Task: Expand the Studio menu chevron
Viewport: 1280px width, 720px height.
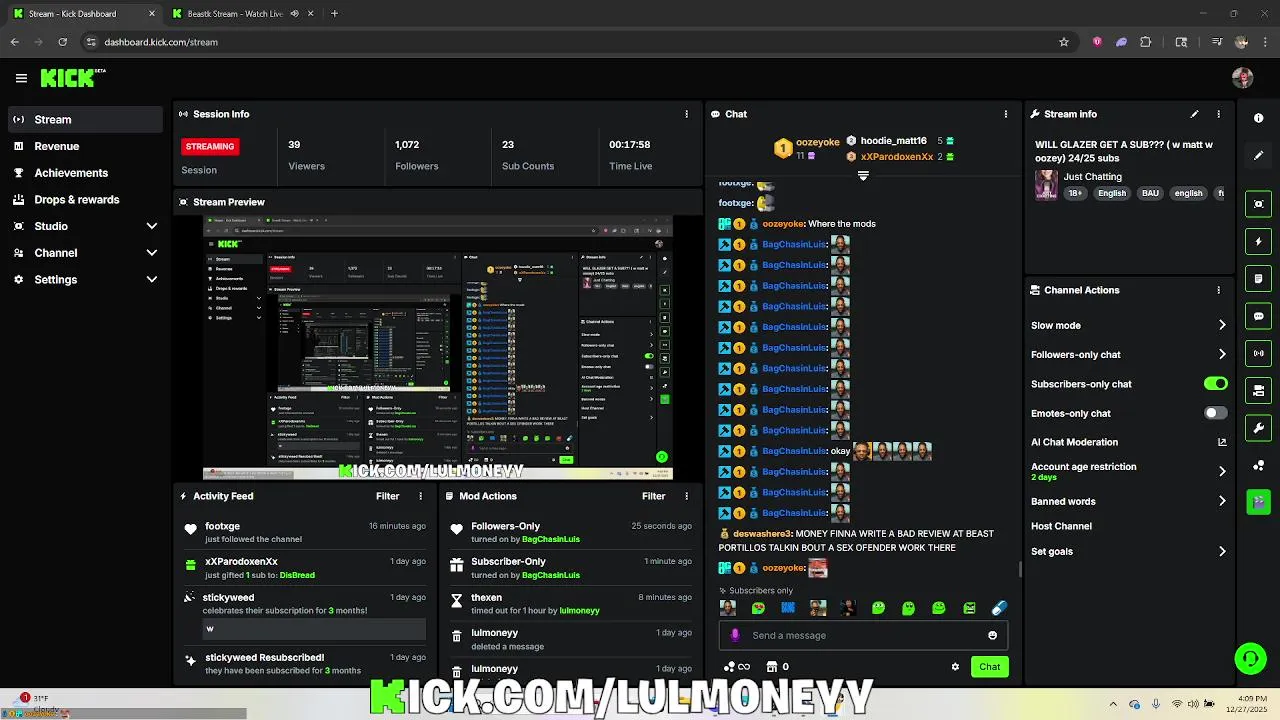Action: pyautogui.click(x=152, y=226)
